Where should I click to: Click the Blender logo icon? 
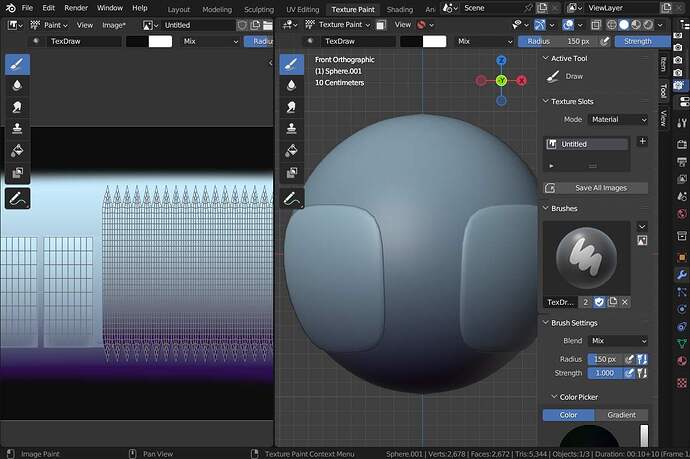click(x=11, y=8)
